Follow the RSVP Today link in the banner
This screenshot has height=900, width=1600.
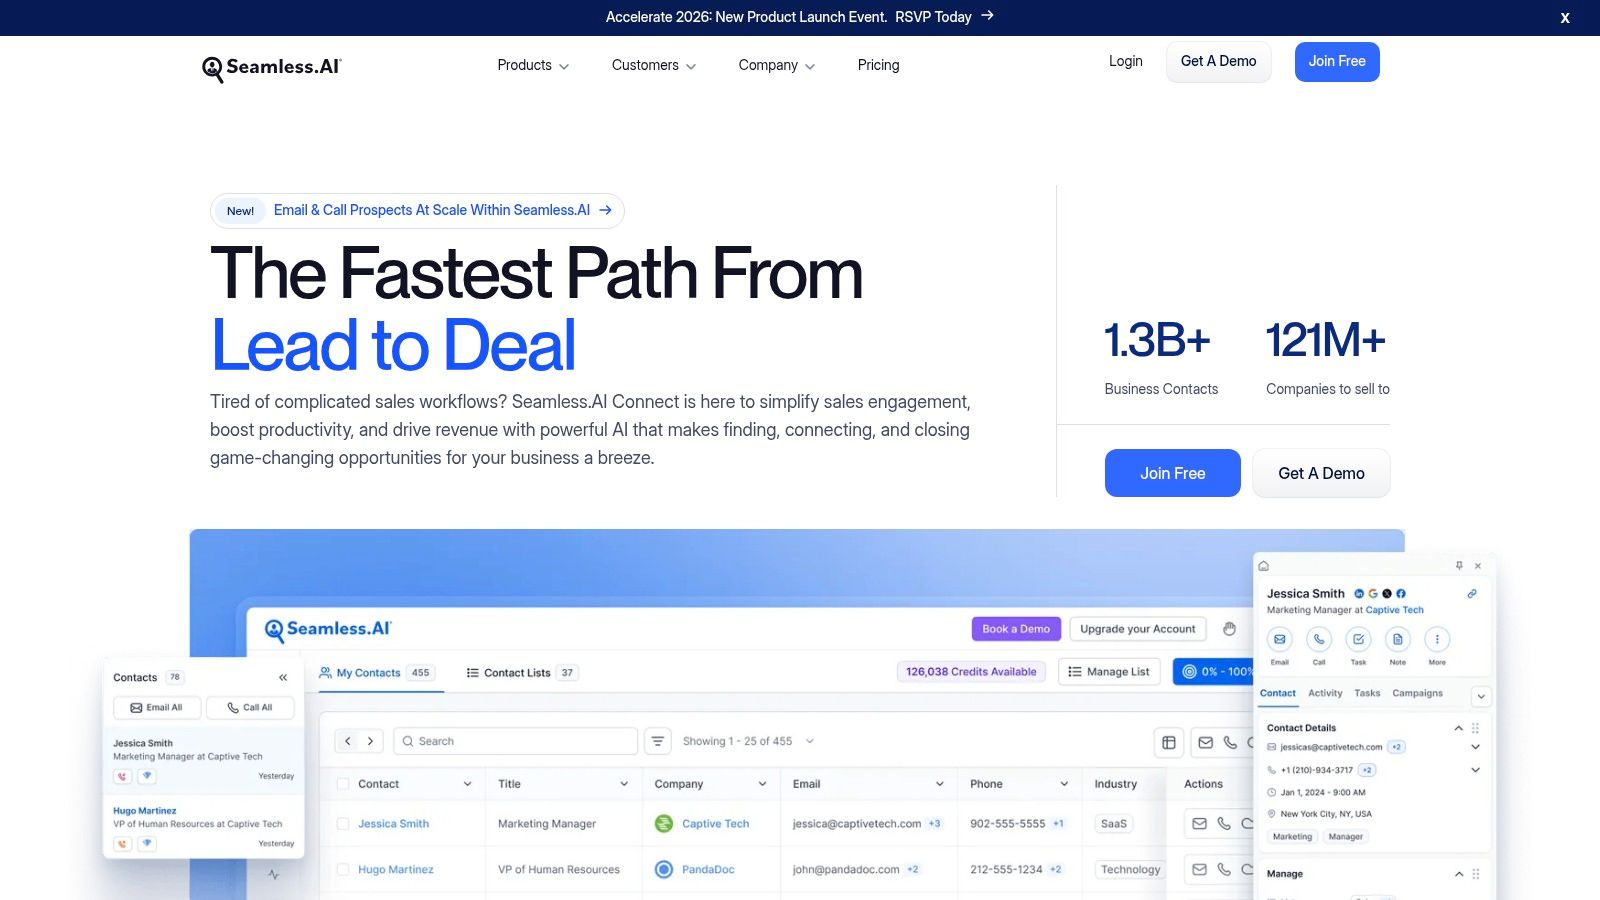click(932, 17)
